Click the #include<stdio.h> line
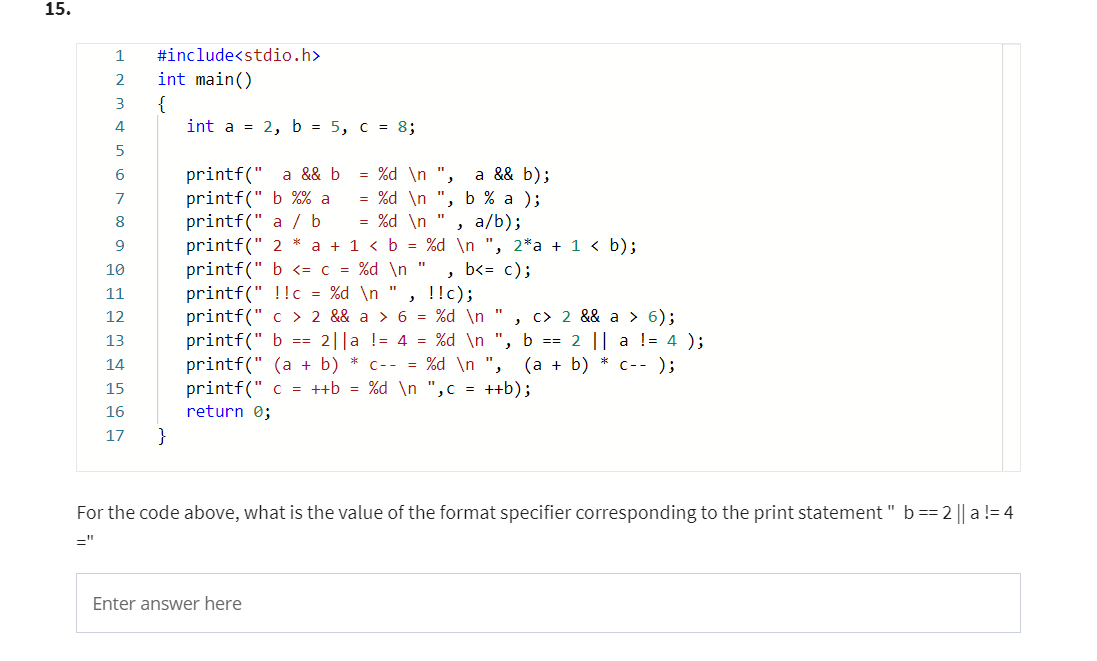The image size is (1097, 661). point(239,55)
